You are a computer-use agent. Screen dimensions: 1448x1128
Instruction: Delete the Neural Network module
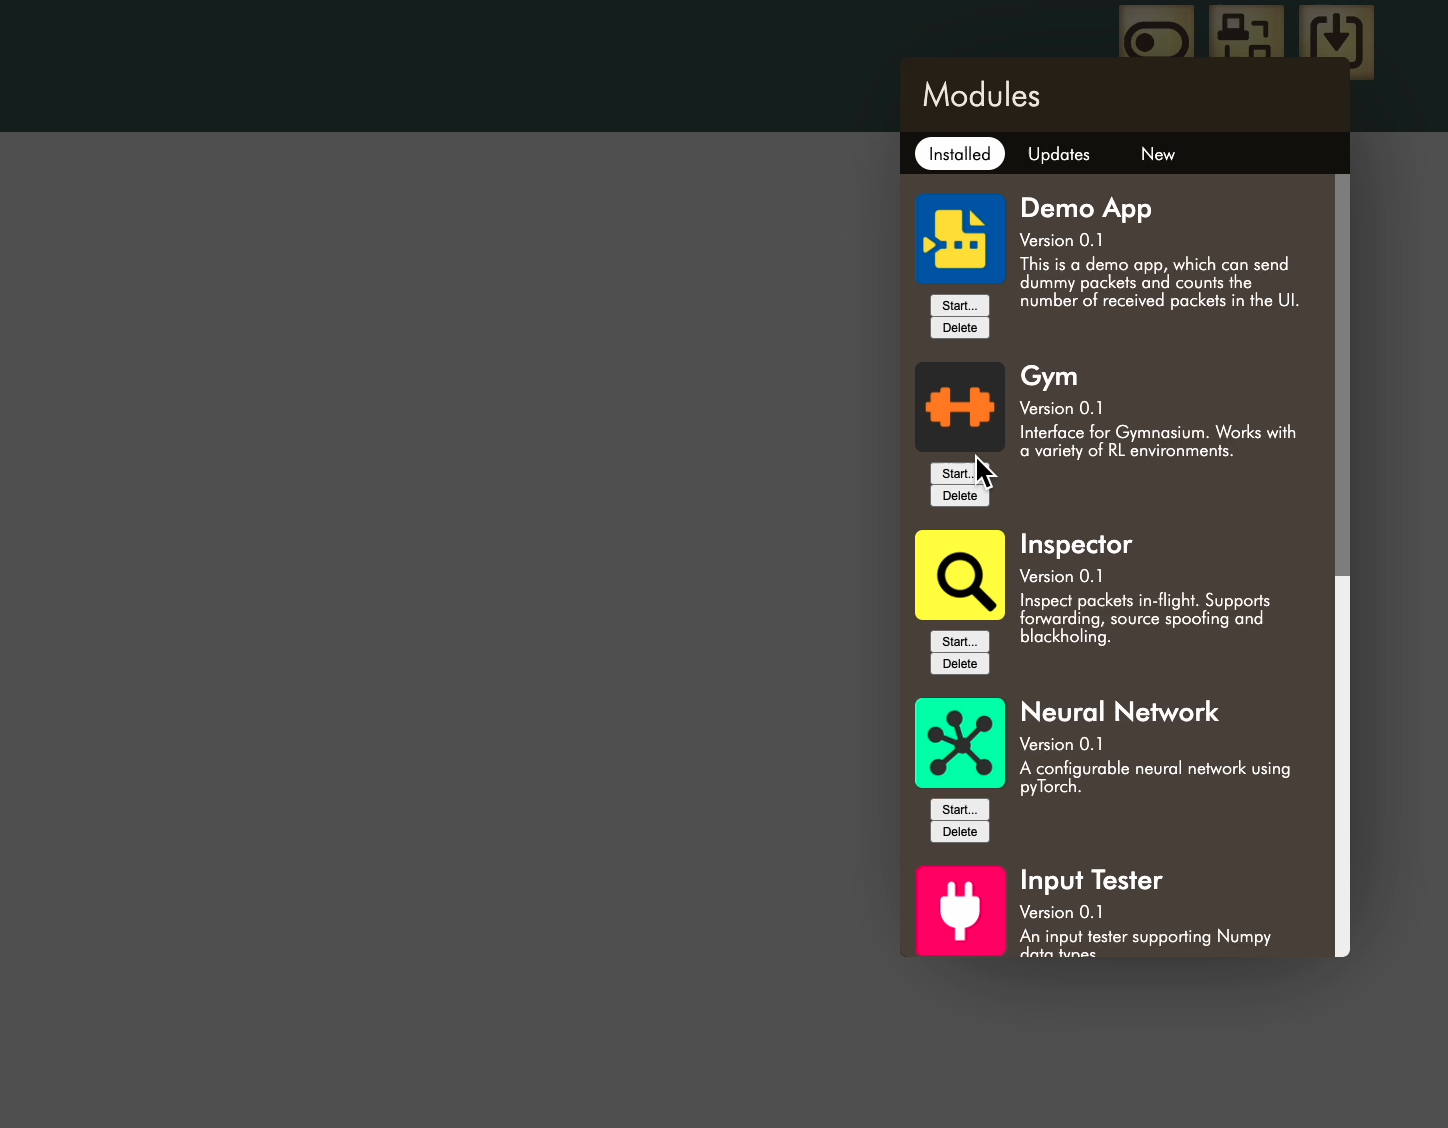959,831
